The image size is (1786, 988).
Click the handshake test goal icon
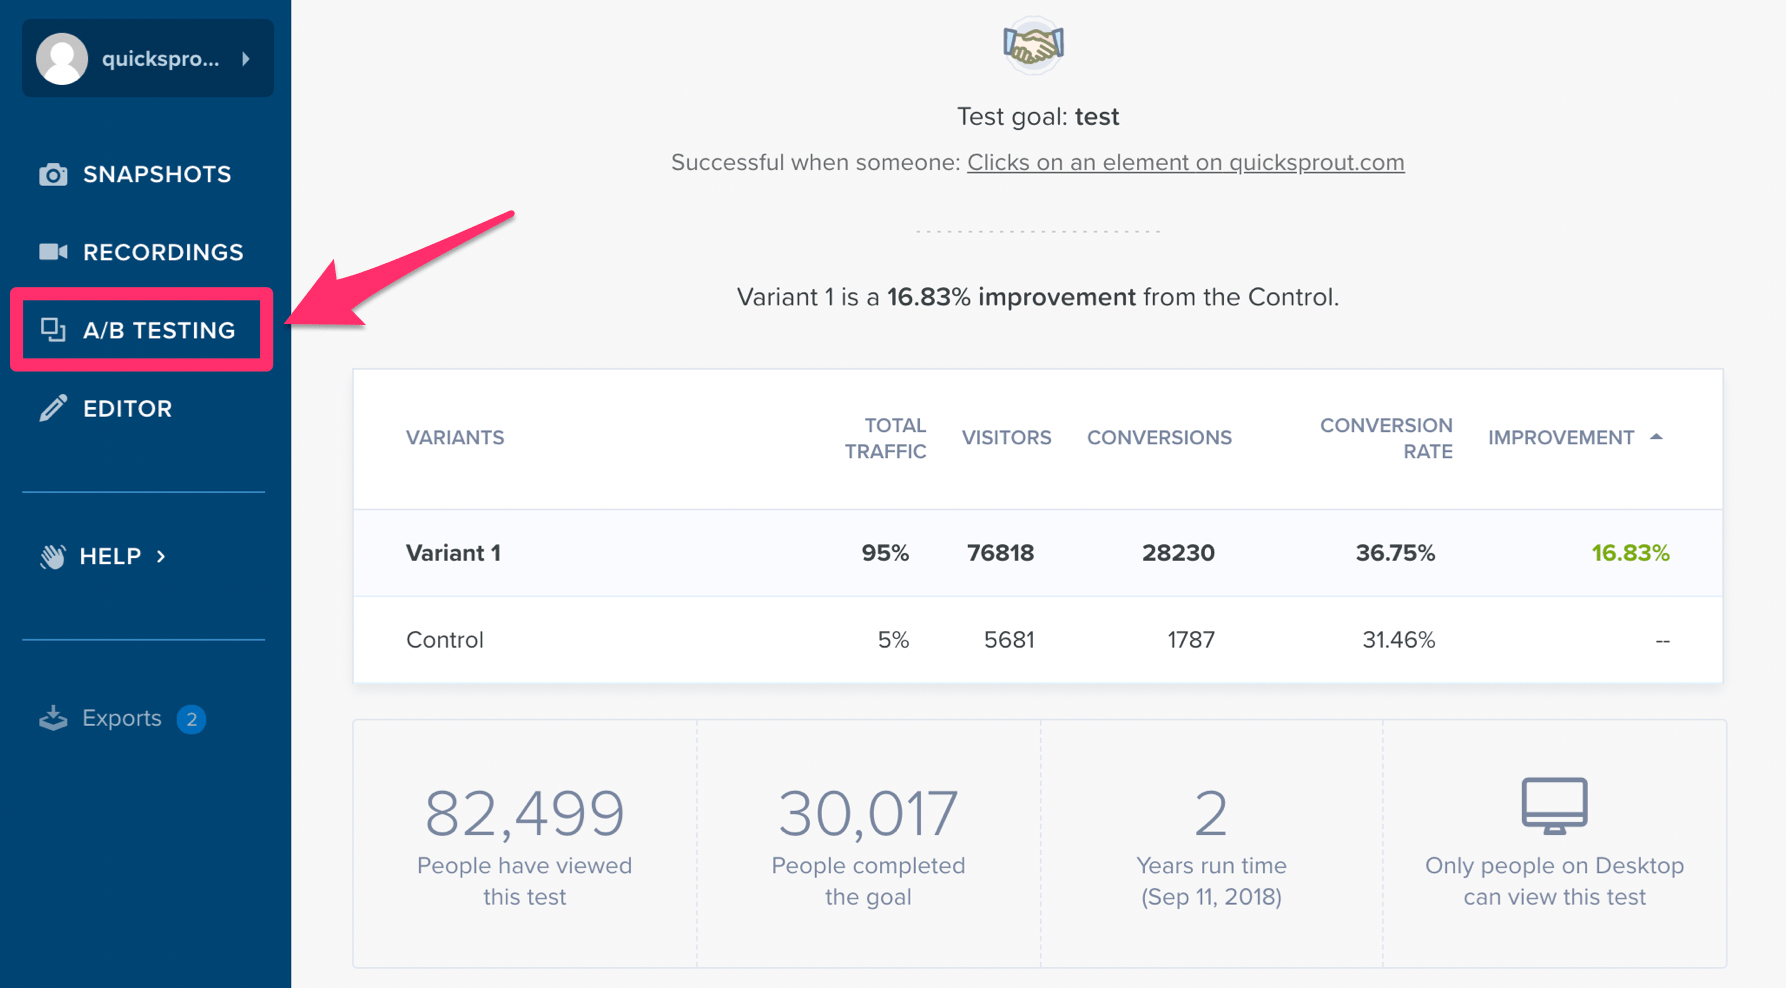point(1034,46)
